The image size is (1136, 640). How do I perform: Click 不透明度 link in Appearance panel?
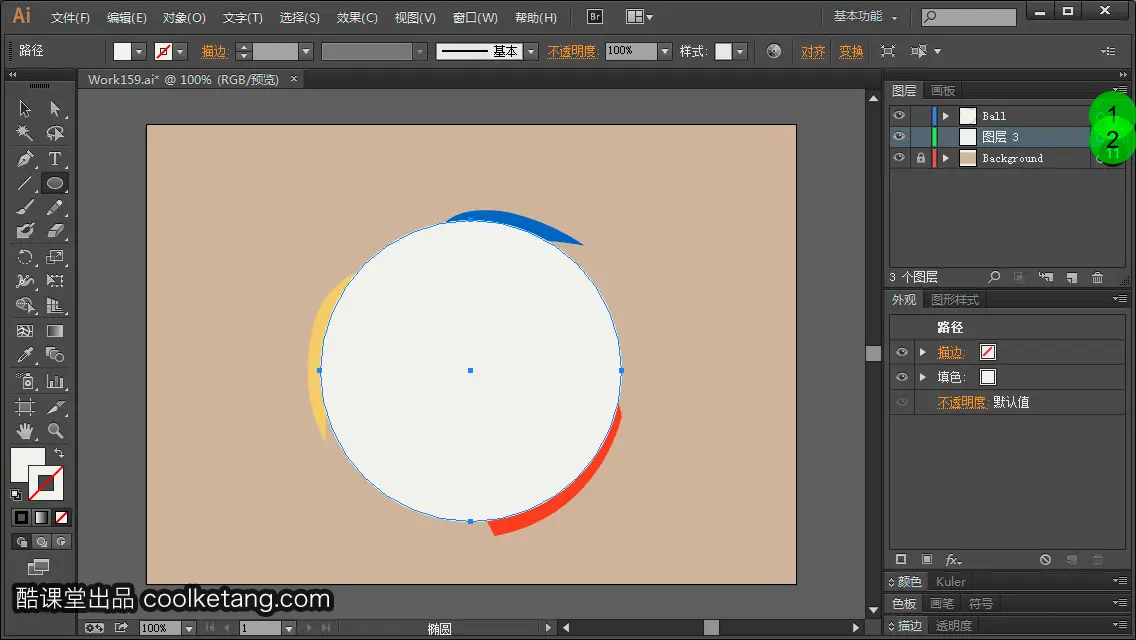coord(962,402)
